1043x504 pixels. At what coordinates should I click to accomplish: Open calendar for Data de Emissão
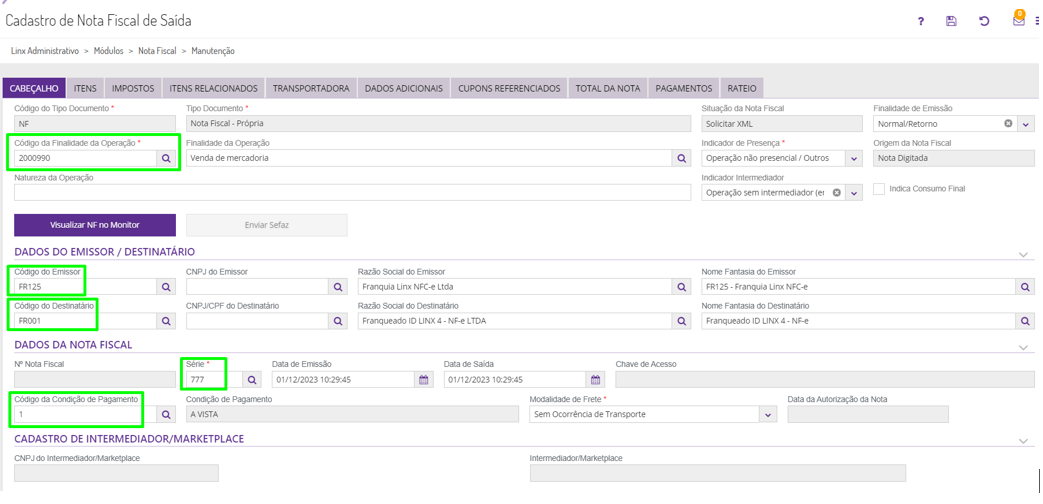[424, 380]
